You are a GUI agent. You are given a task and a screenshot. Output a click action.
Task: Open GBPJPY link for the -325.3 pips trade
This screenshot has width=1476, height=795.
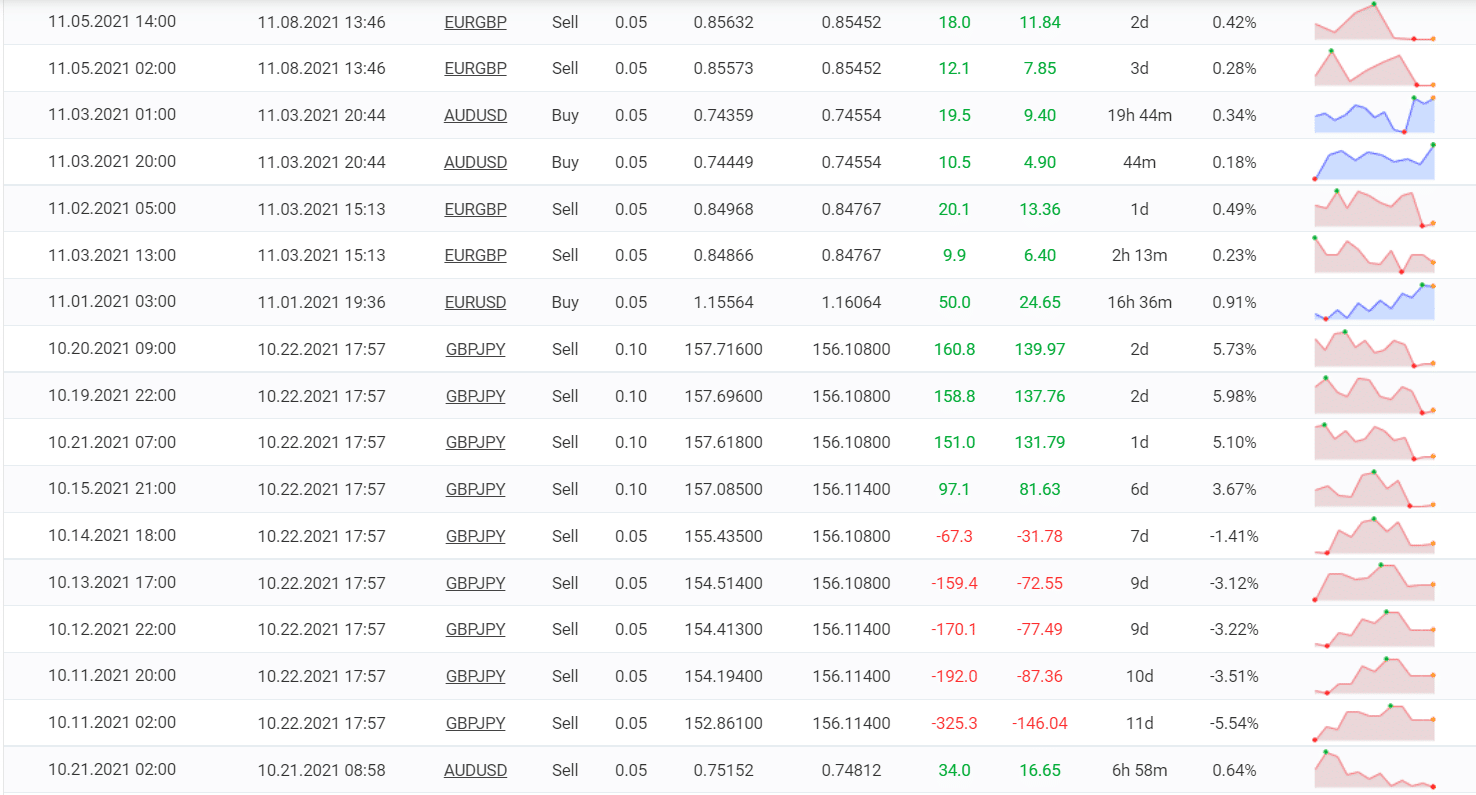pos(475,723)
